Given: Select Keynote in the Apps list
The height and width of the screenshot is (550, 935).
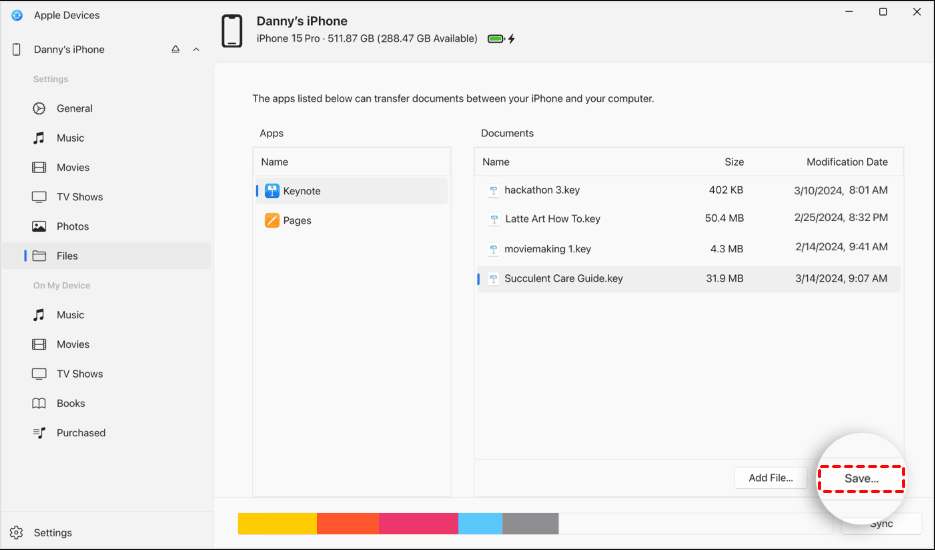Looking at the screenshot, I should [352, 191].
